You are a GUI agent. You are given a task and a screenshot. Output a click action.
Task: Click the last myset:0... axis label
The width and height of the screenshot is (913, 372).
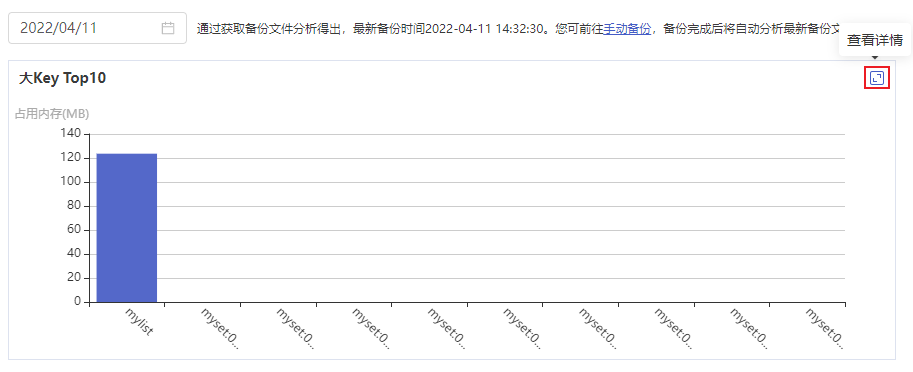[x=824, y=328]
